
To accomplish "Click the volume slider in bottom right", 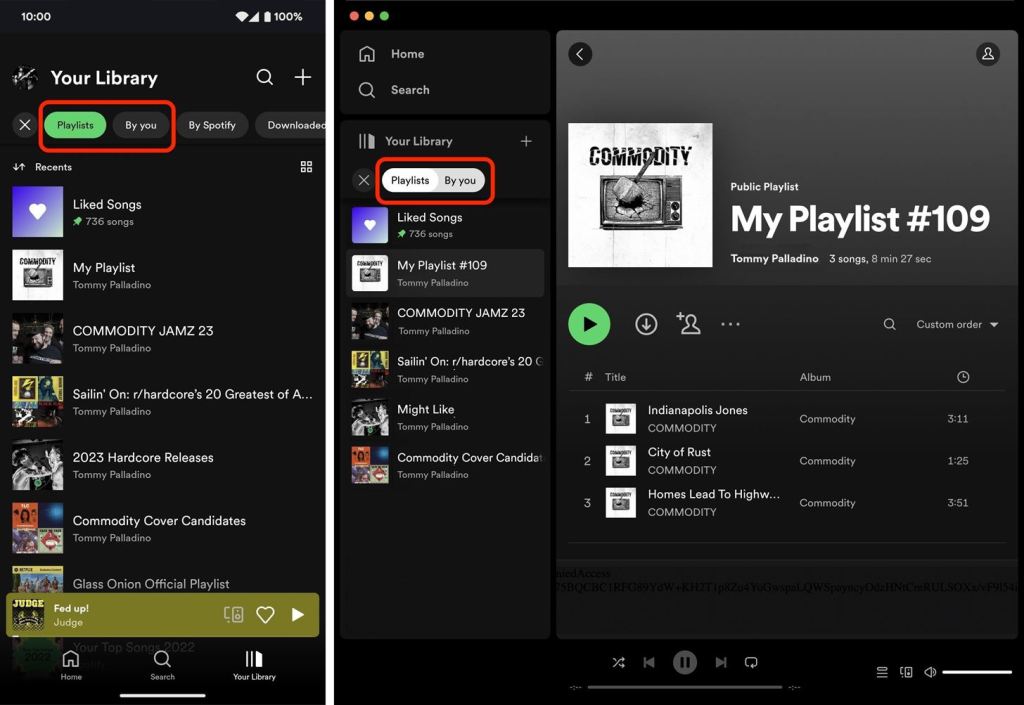I will click(977, 672).
